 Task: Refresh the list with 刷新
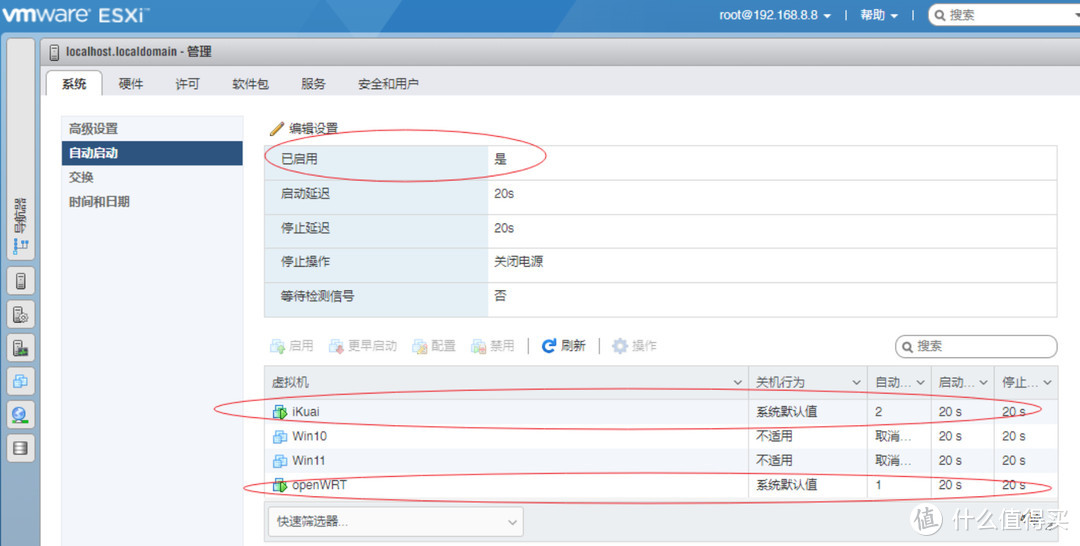[563, 346]
